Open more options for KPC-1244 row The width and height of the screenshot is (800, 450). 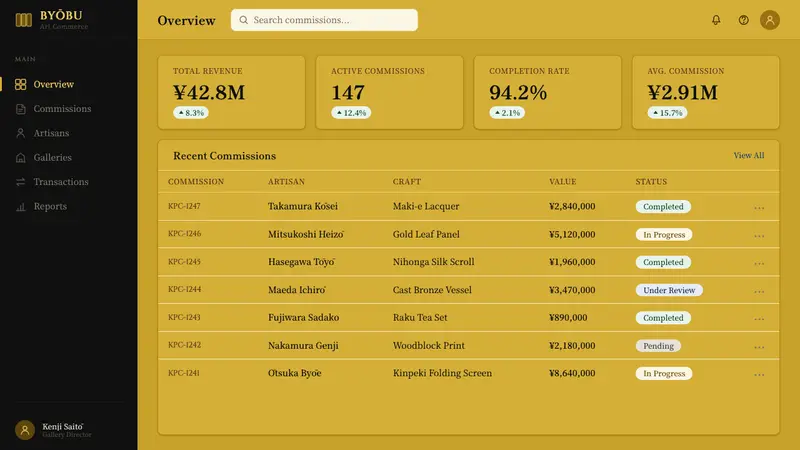(x=759, y=291)
